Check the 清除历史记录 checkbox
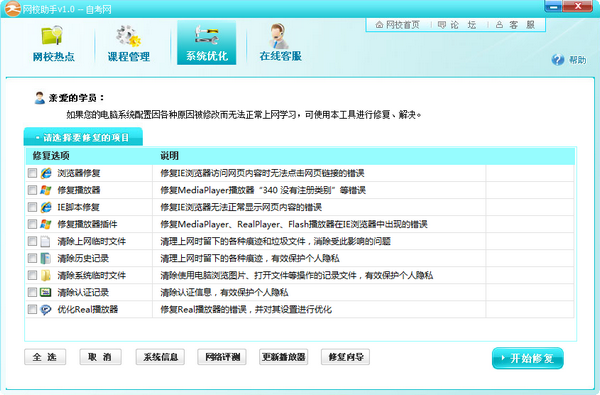 point(33,258)
